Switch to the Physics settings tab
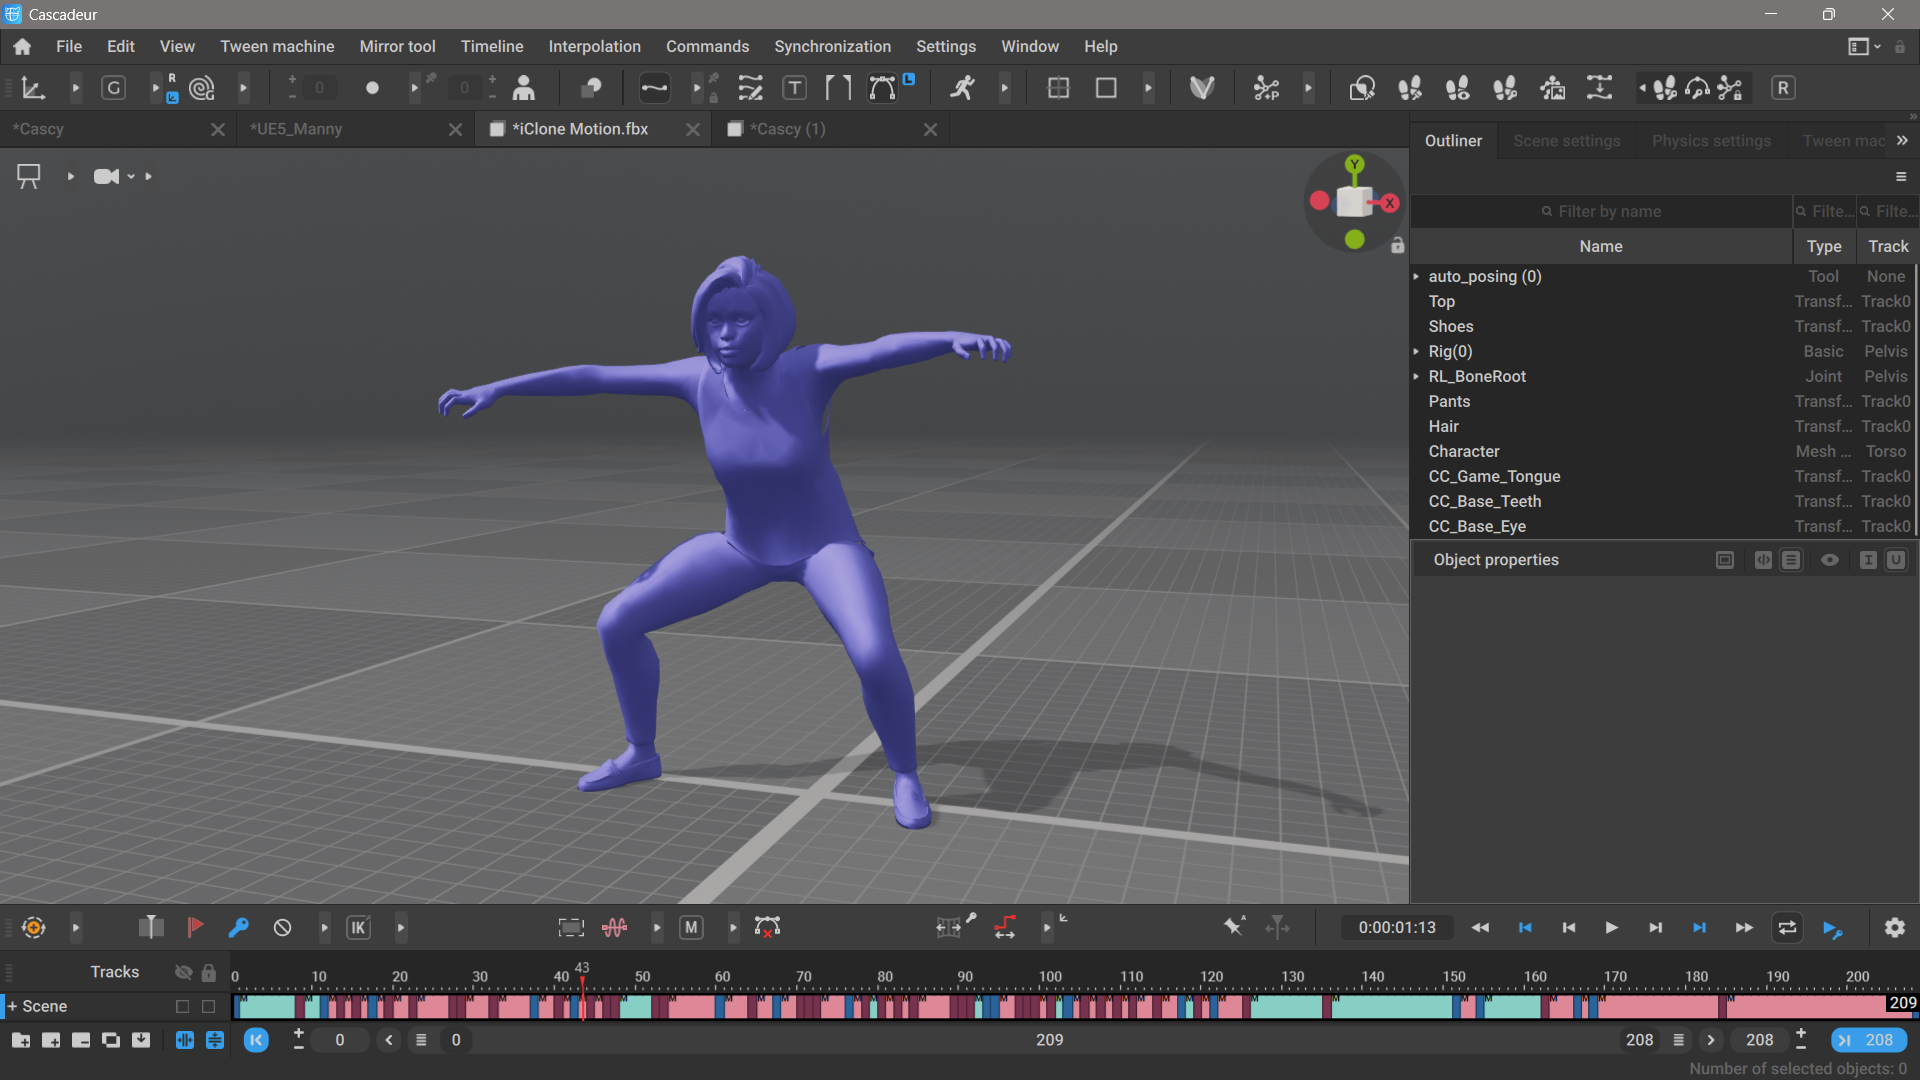 click(1711, 141)
